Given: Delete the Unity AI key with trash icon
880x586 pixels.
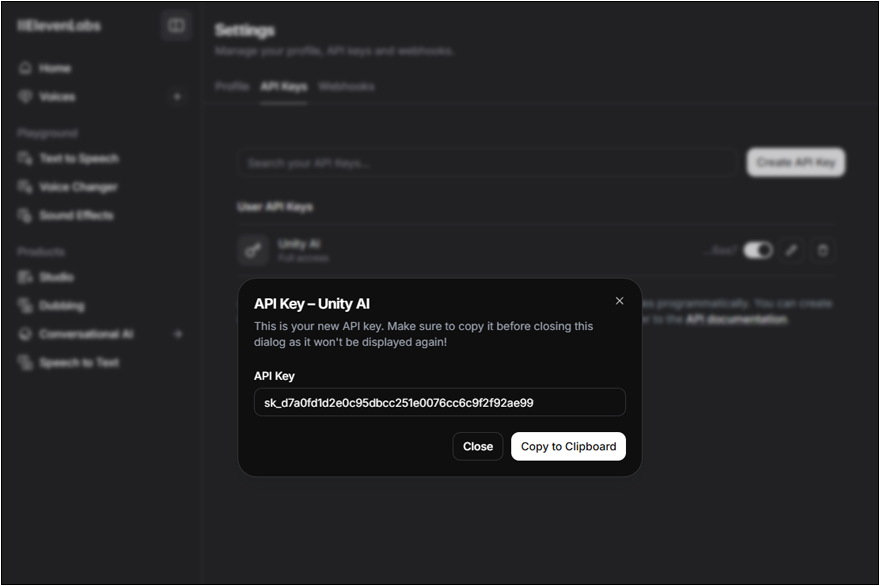Looking at the screenshot, I should click(823, 250).
